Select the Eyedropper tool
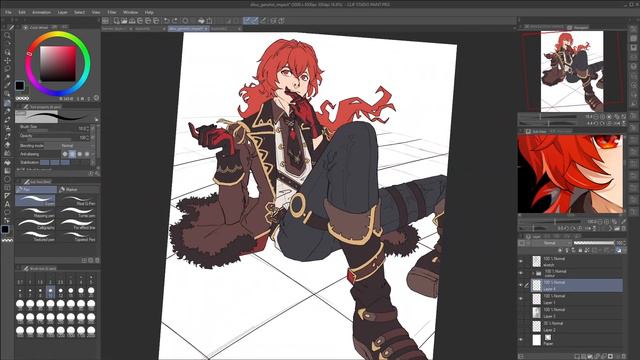 click(7, 85)
